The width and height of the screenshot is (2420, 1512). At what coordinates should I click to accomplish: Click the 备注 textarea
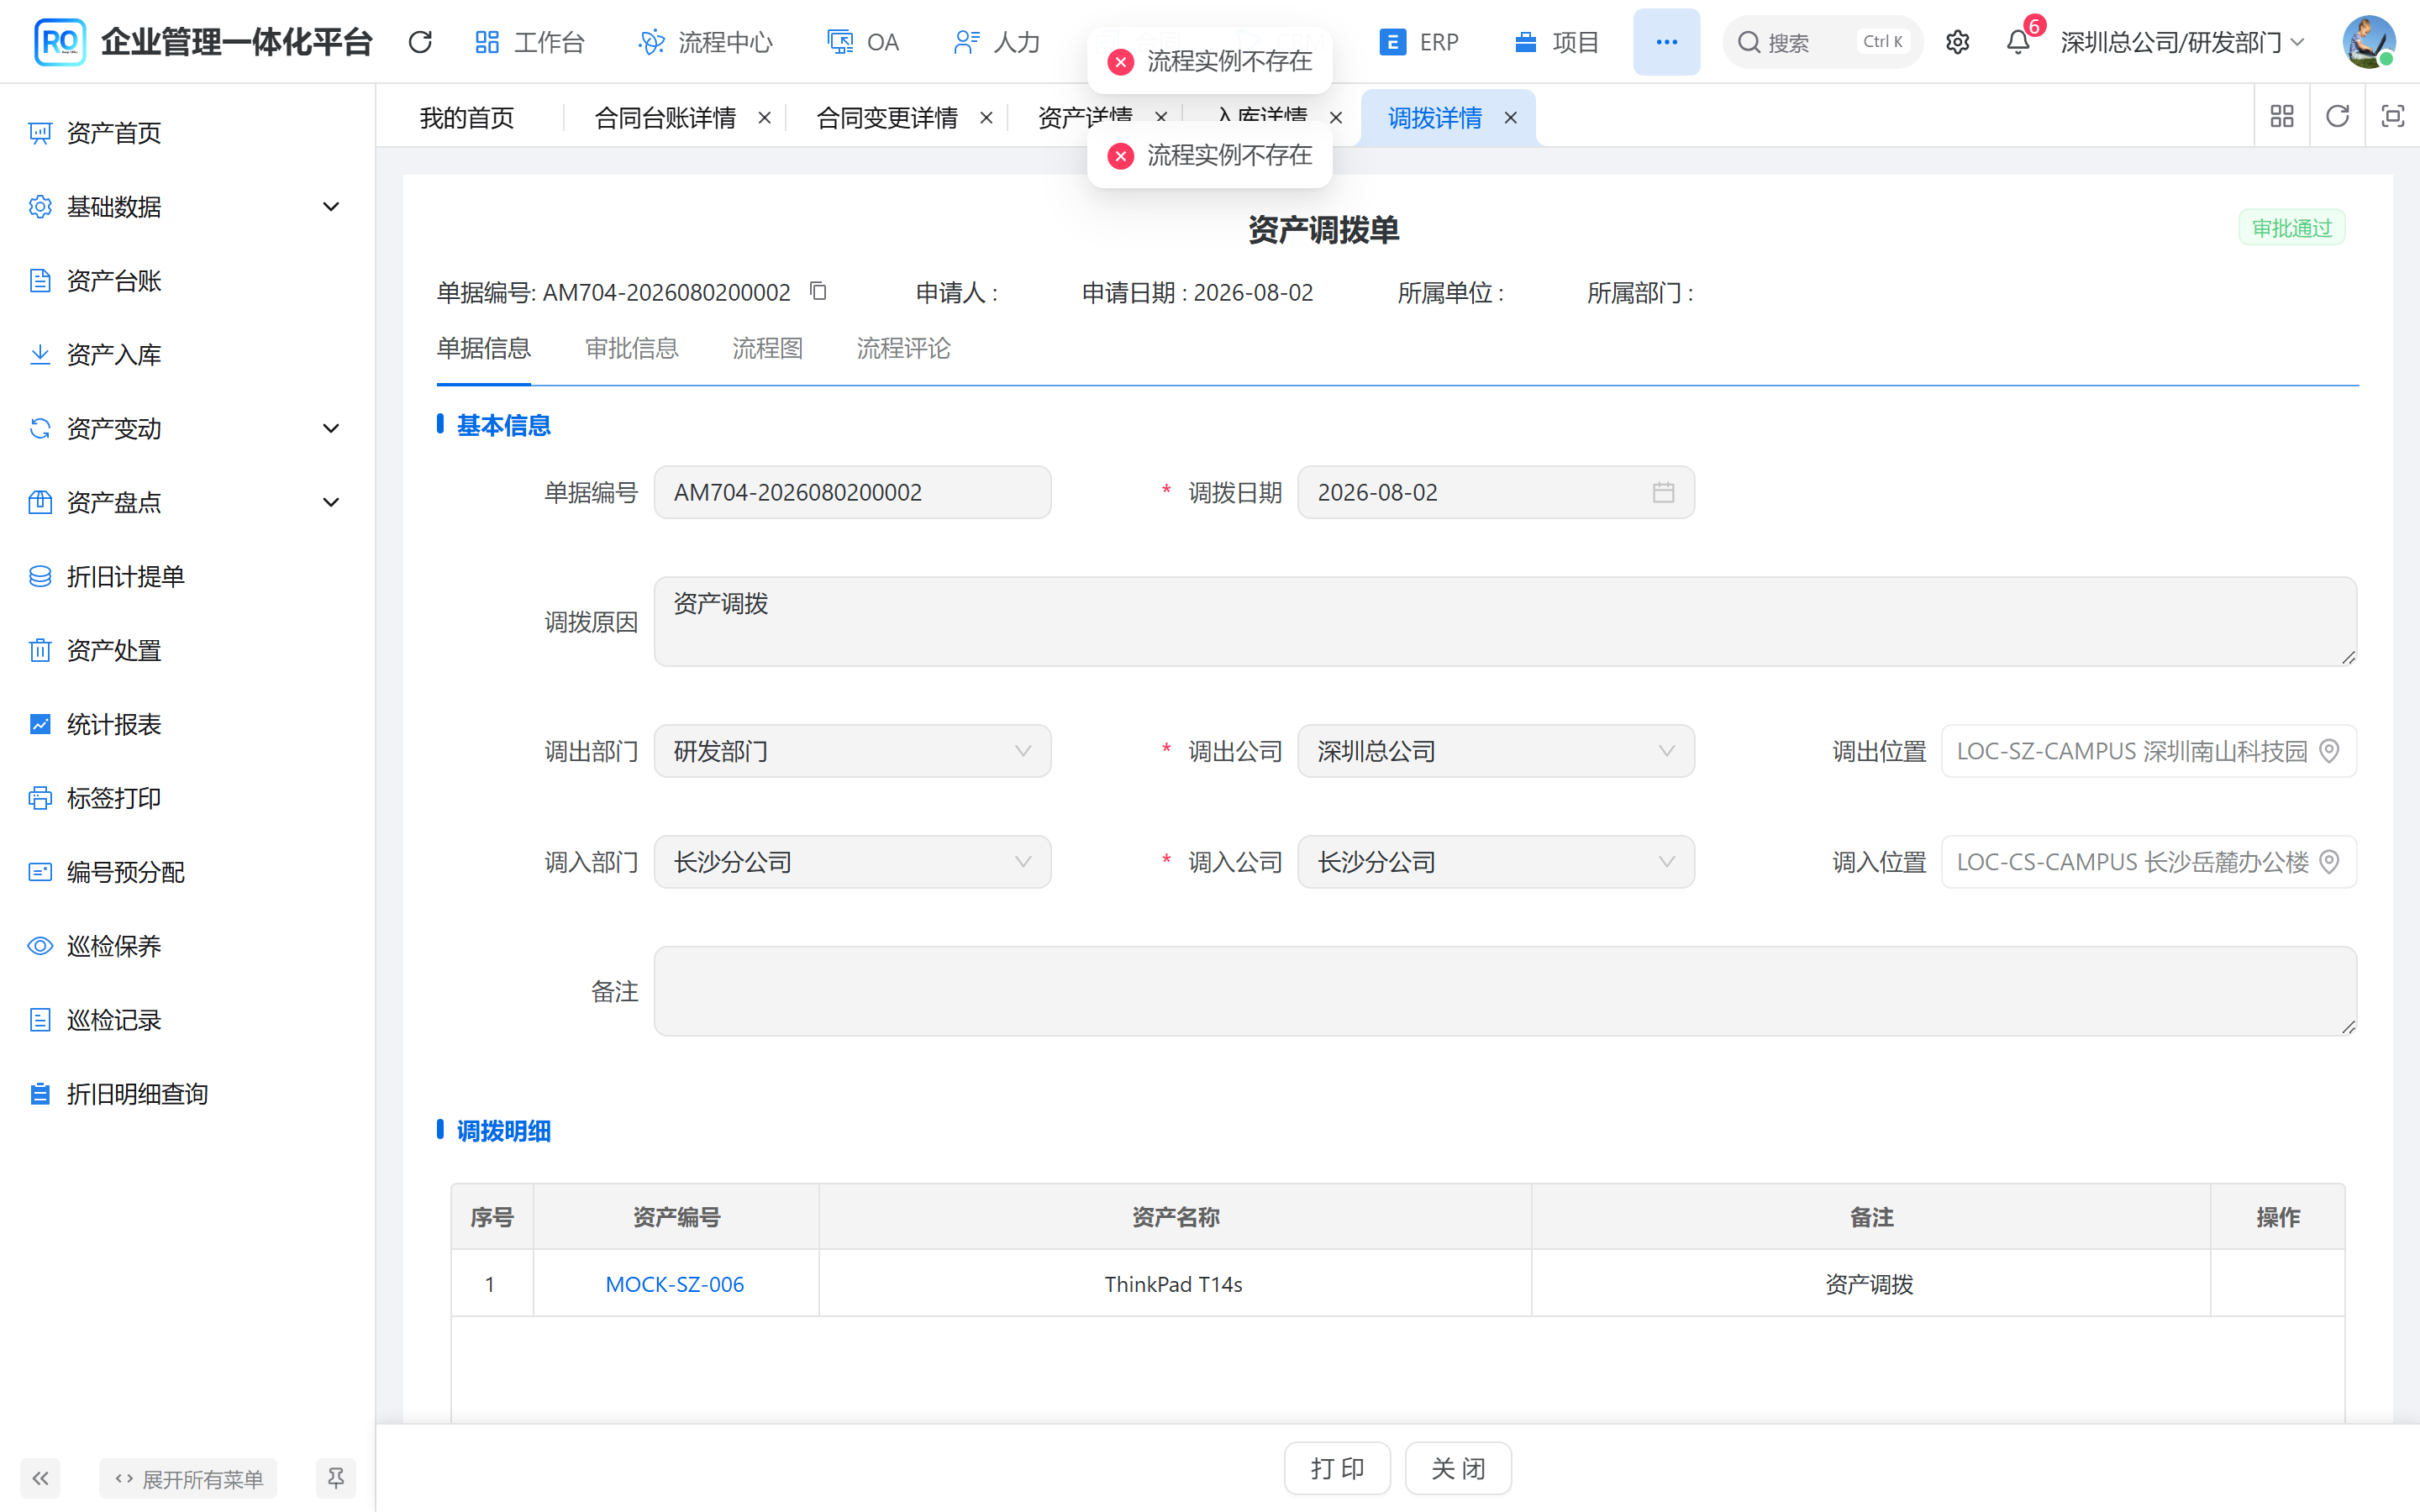[x=1505, y=991]
